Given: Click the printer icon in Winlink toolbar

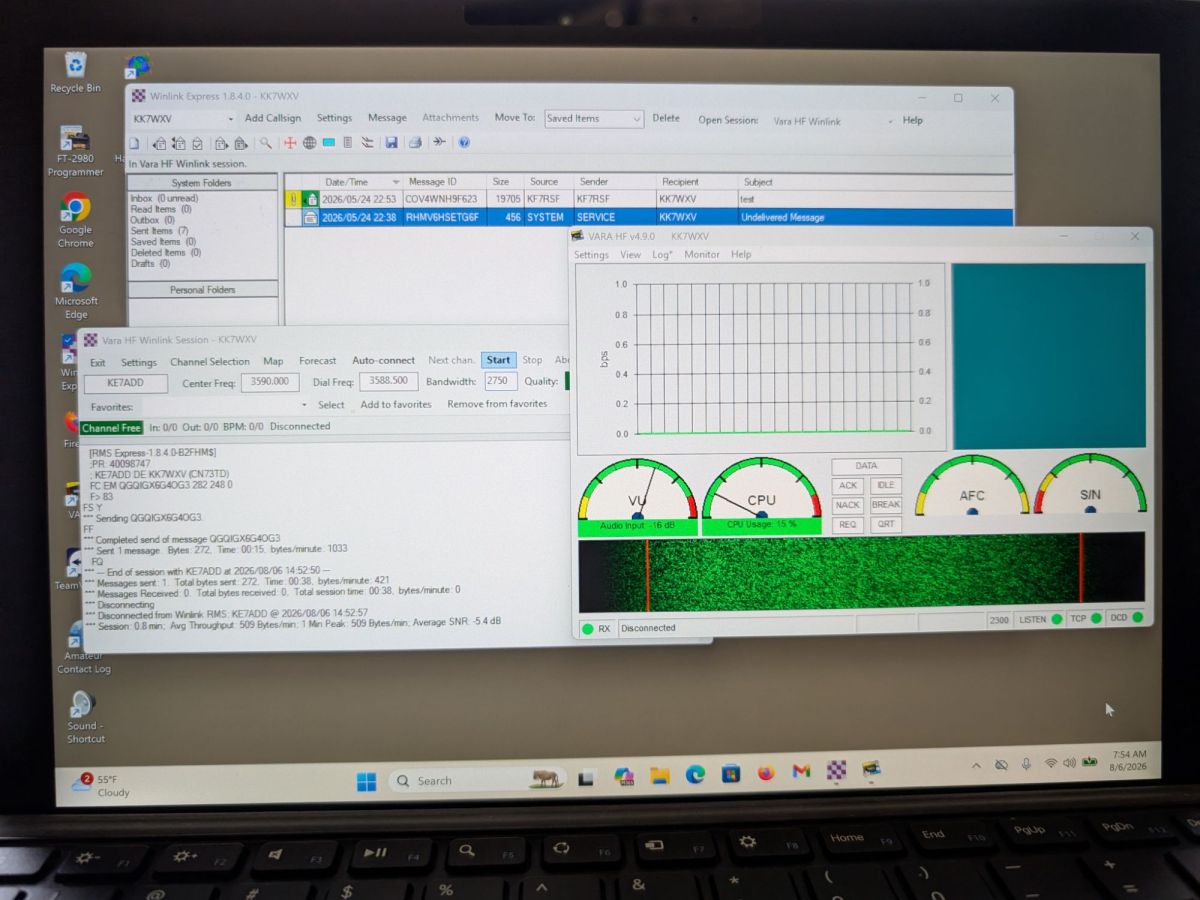Looking at the screenshot, I should coord(414,143).
